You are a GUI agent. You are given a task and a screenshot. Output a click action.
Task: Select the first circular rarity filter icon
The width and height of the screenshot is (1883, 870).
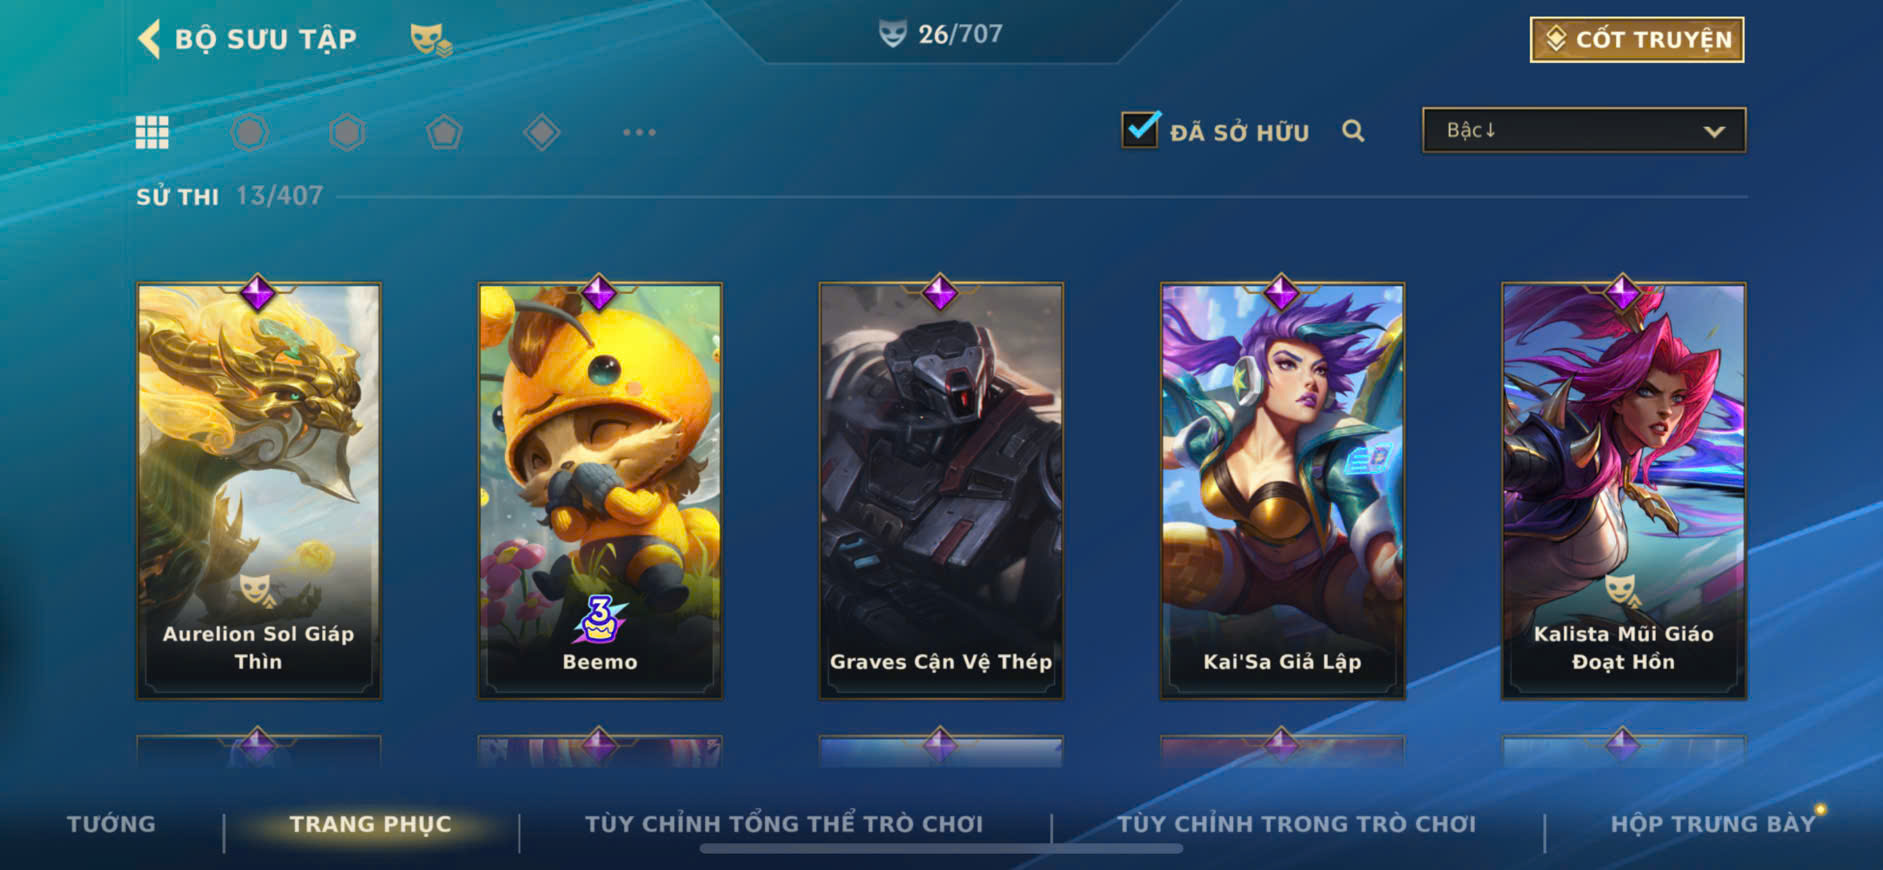click(x=250, y=132)
